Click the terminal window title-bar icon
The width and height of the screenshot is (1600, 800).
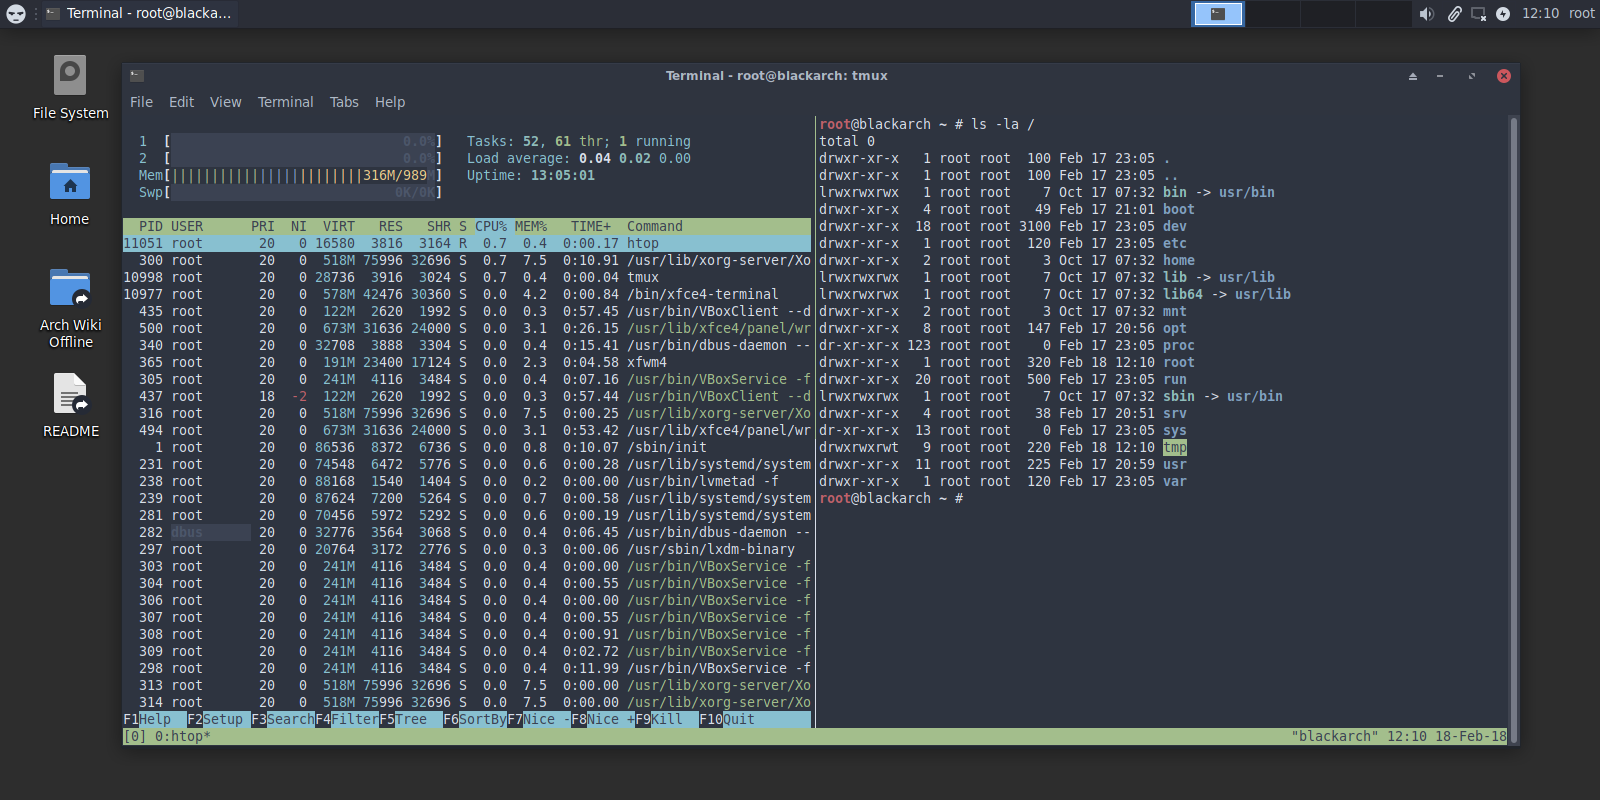tap(137, 76)
